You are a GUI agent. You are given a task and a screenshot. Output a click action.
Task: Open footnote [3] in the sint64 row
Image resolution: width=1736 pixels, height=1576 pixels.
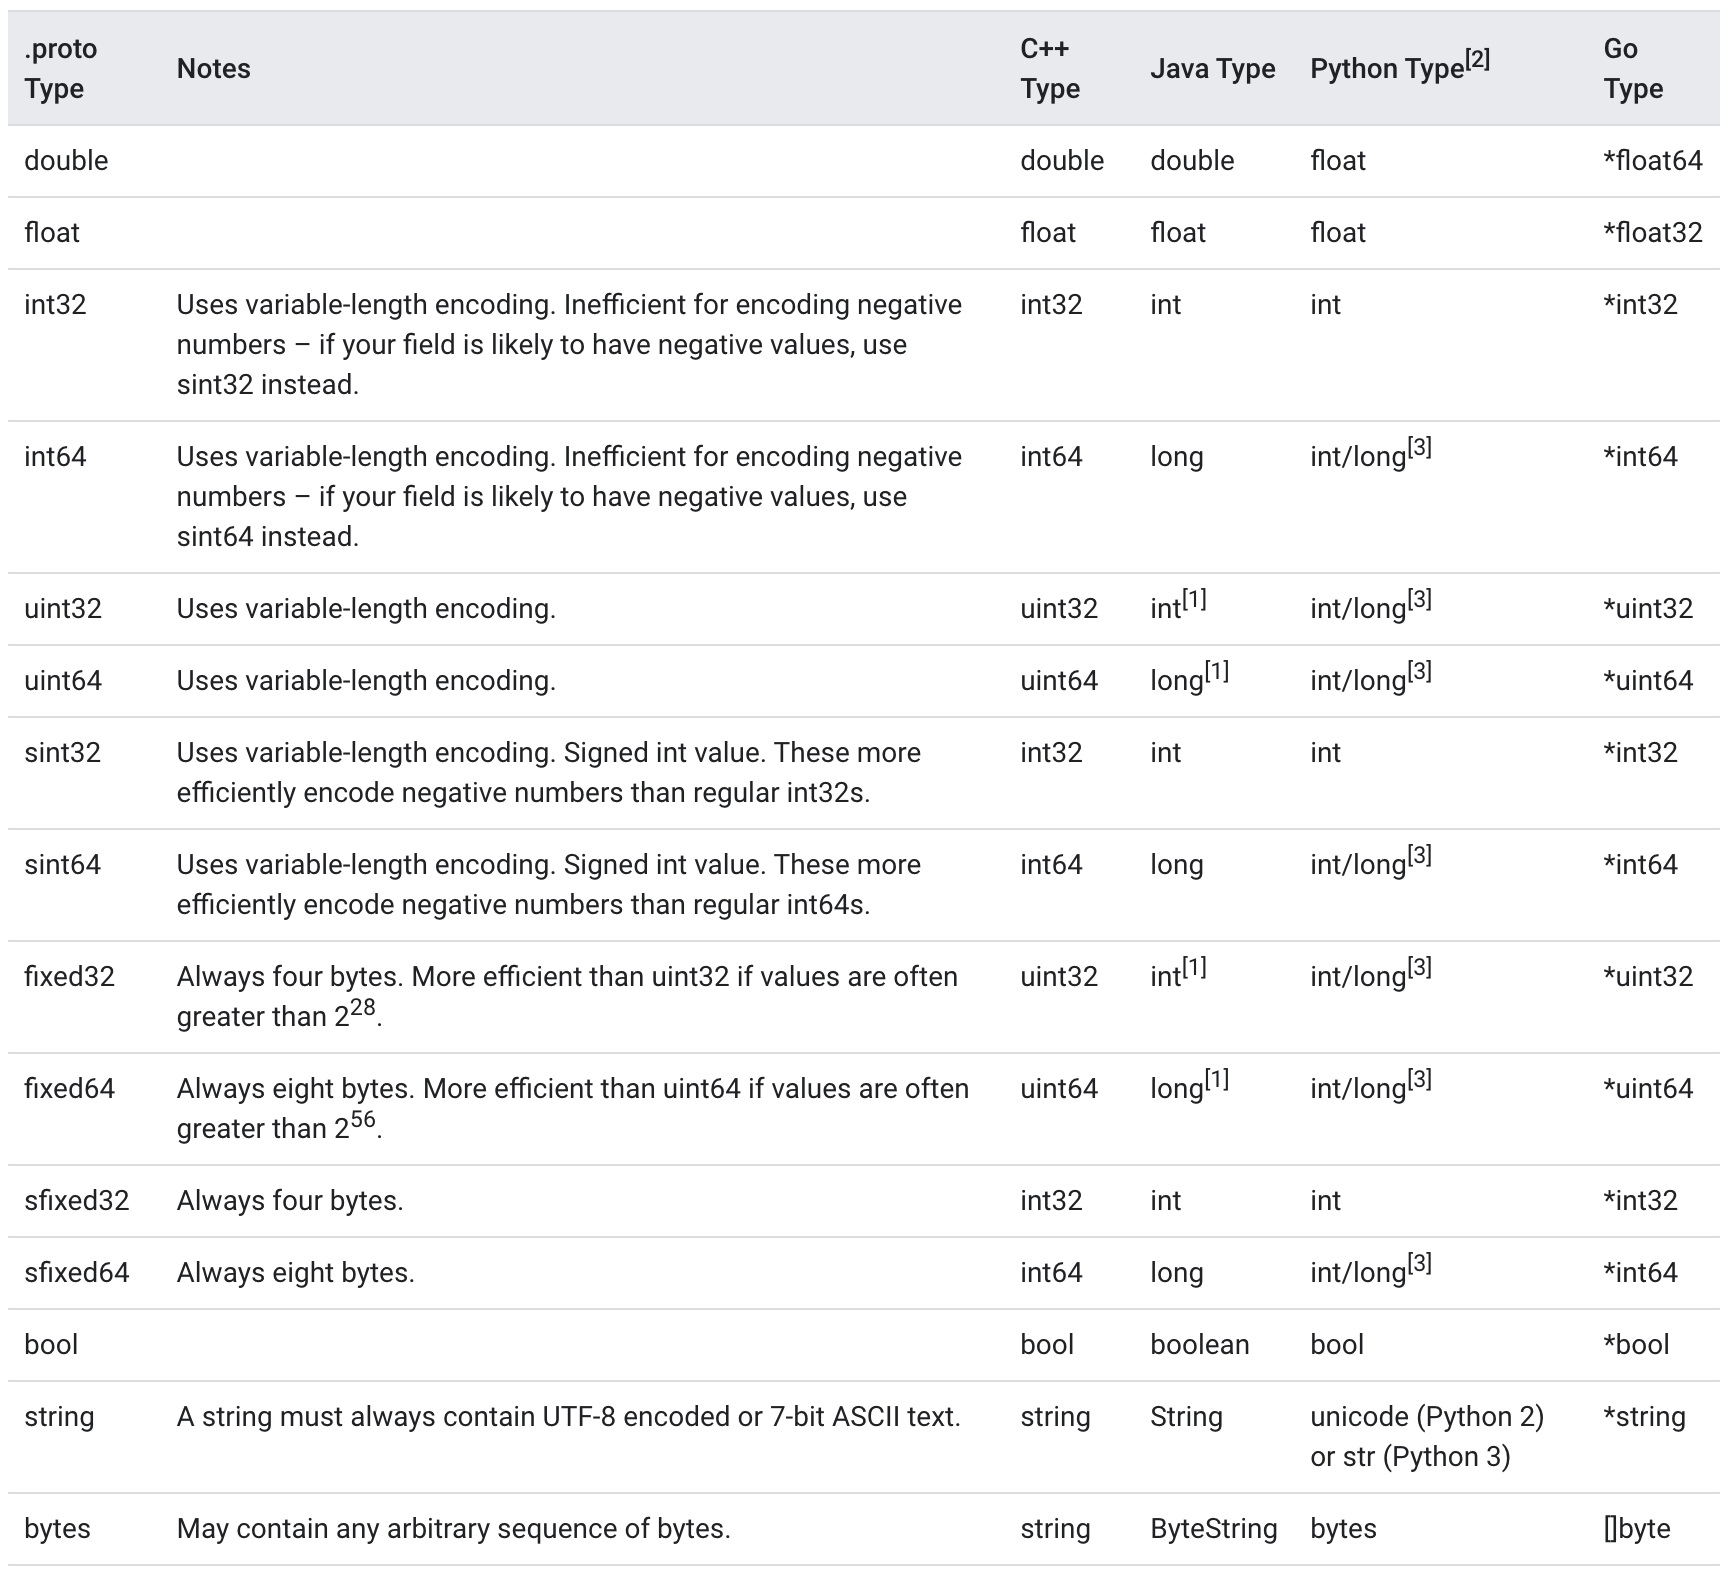(x=1420, y=856)
